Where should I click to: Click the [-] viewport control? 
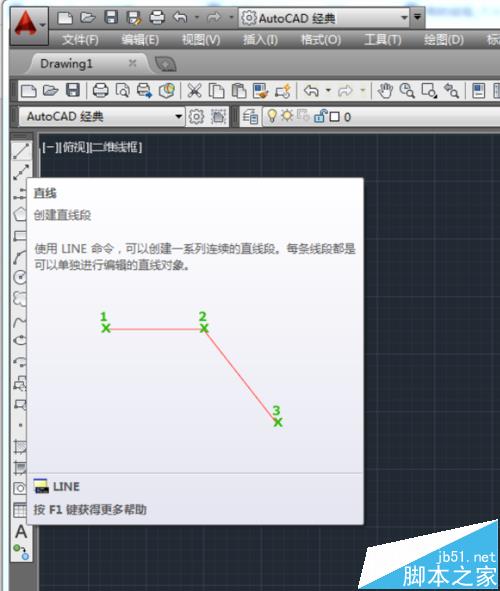[x=51, y=147]
